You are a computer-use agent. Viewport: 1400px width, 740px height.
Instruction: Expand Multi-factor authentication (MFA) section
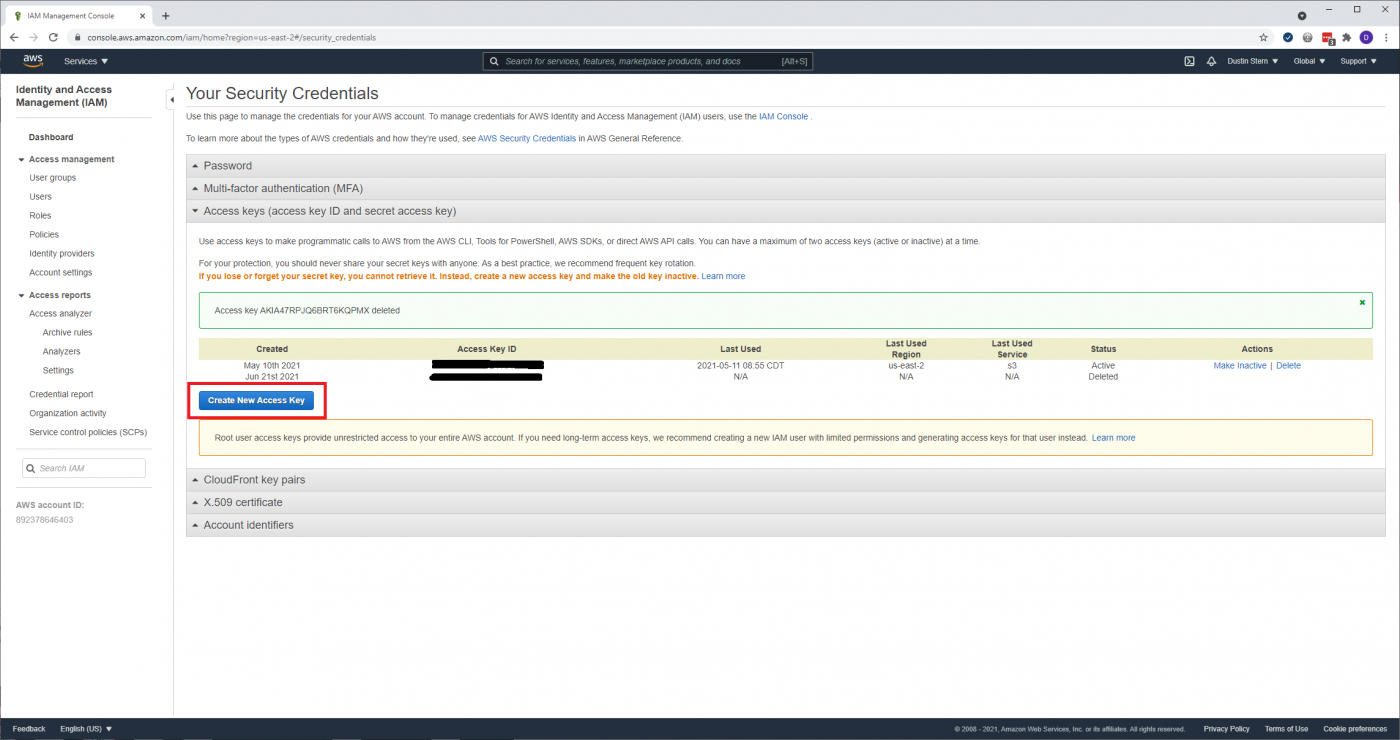click(x=785, y=188)
